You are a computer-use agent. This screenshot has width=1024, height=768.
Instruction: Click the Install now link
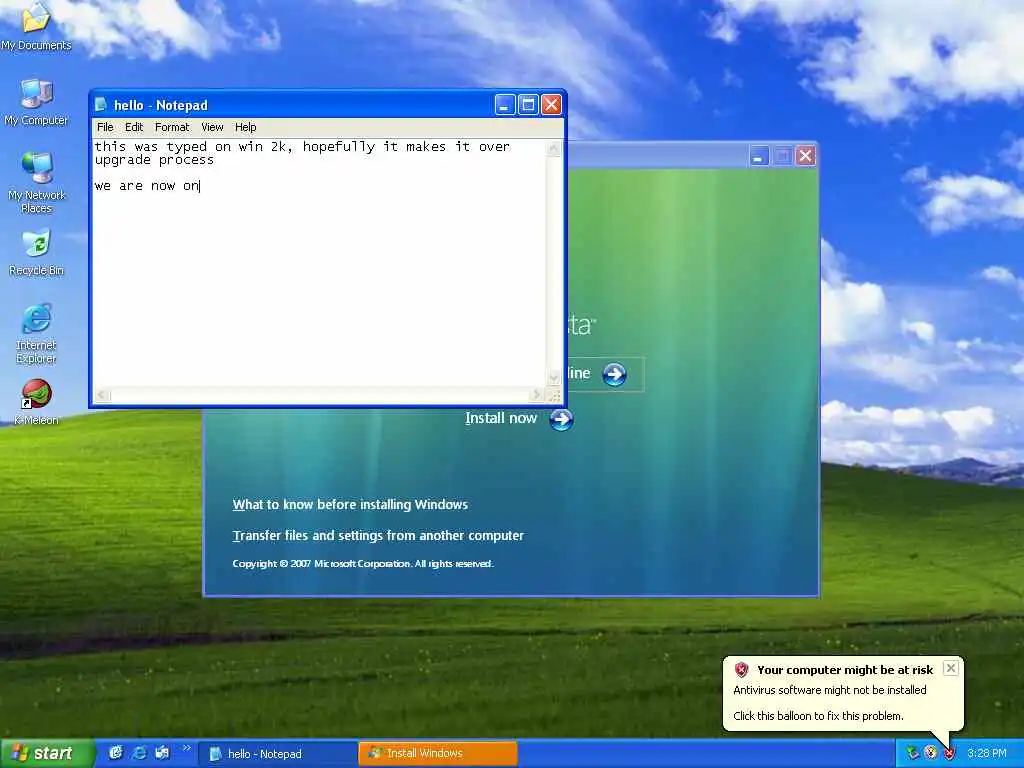(501, 418)
